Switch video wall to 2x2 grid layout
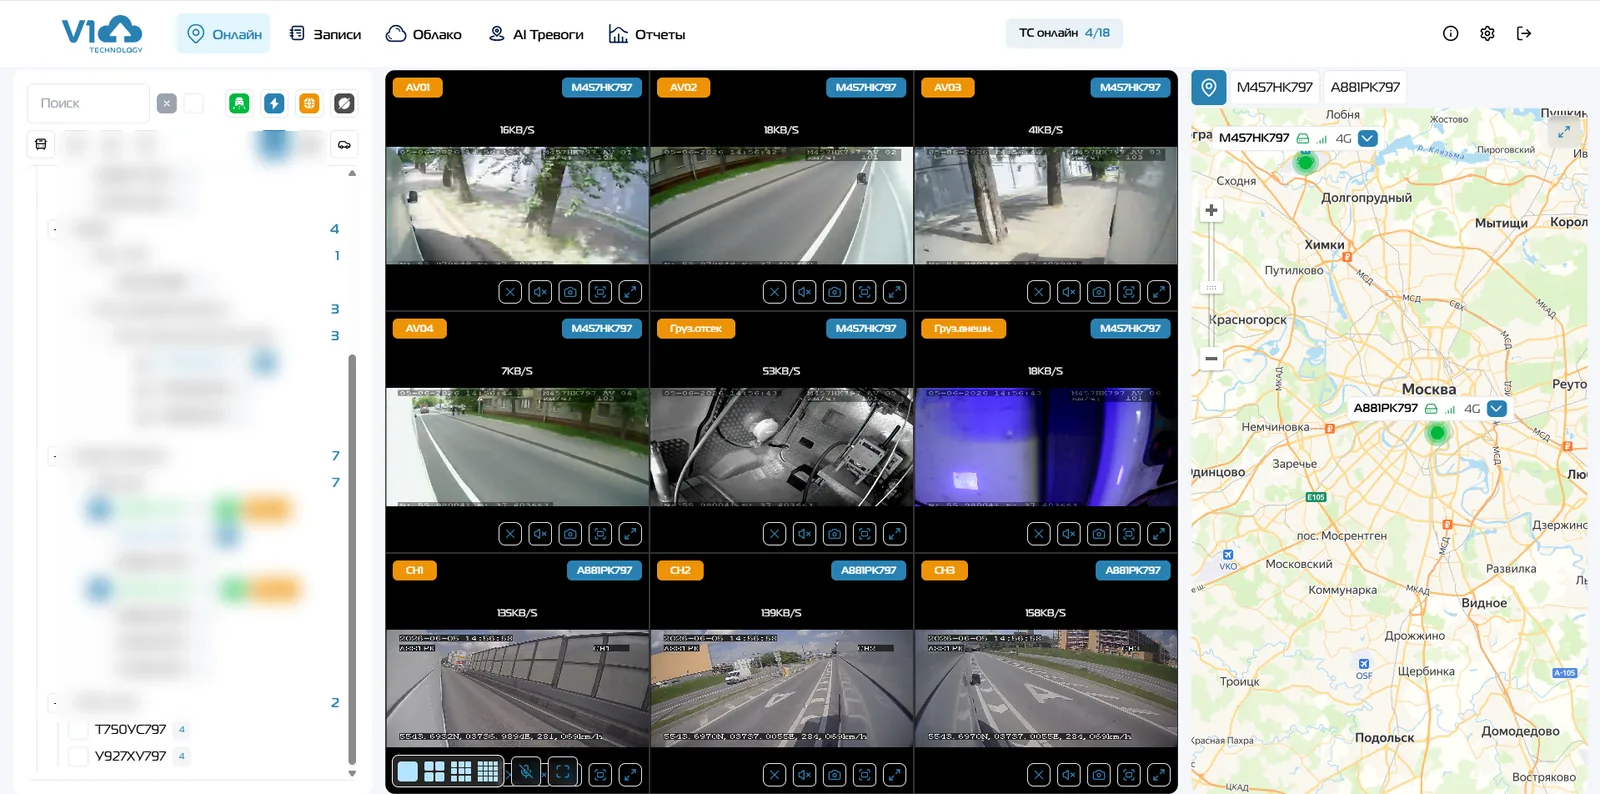This screenshot has height=794, width=1600. pyautogui.click(x=434, y=771)
